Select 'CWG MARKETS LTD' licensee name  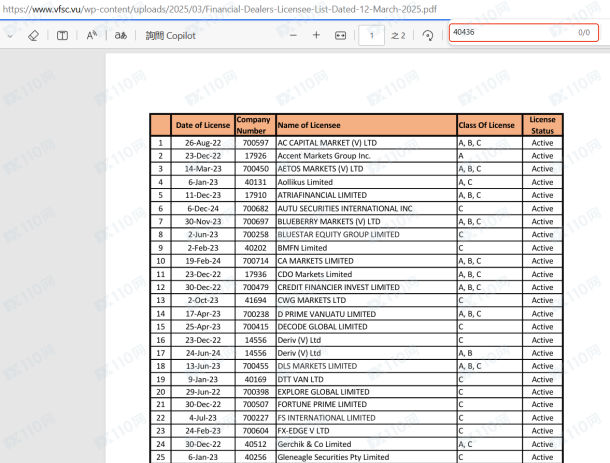(312, 300)
